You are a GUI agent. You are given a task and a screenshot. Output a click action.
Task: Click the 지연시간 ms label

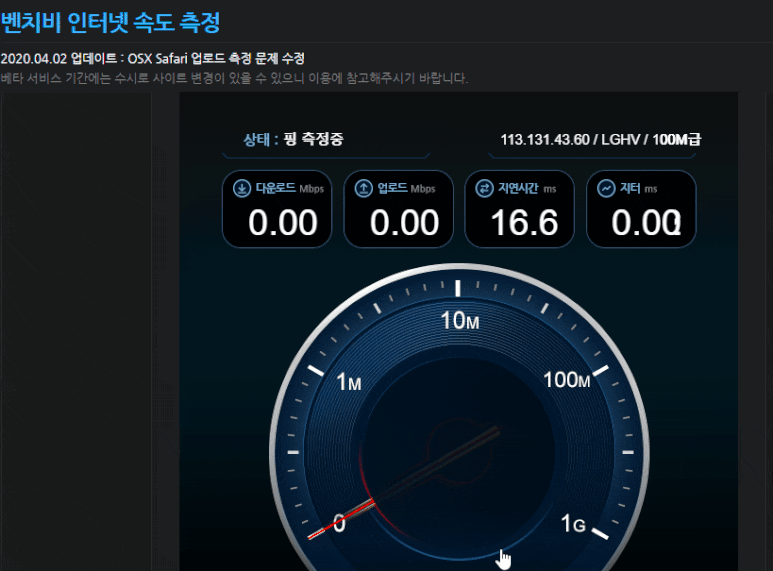[x=527, y=188]
